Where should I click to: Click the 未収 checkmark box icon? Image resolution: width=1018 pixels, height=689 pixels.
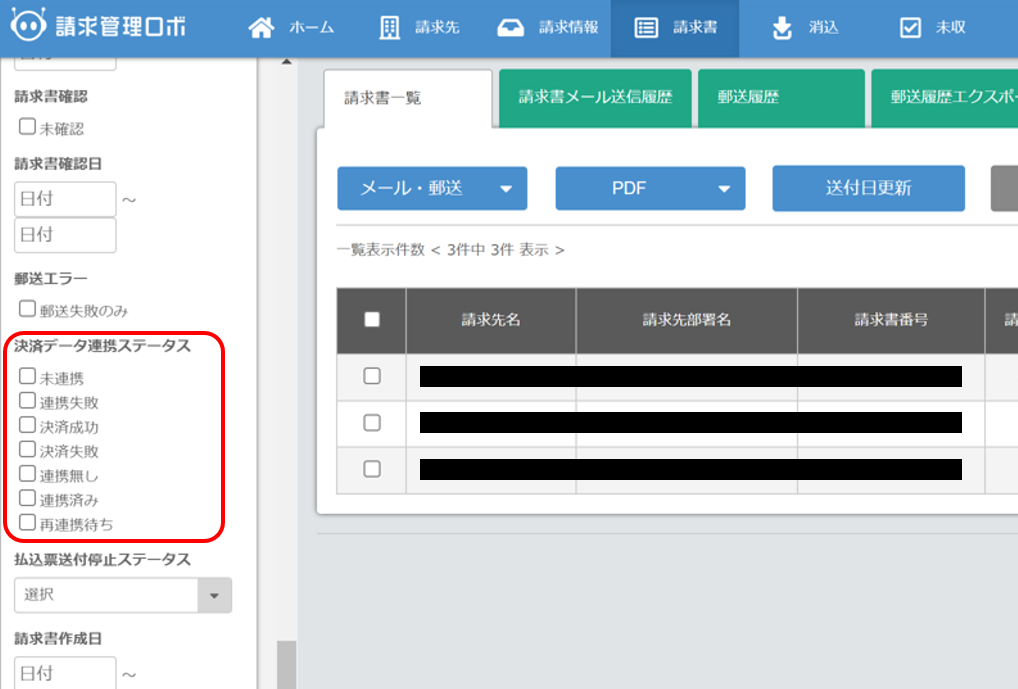pos(910,28)
